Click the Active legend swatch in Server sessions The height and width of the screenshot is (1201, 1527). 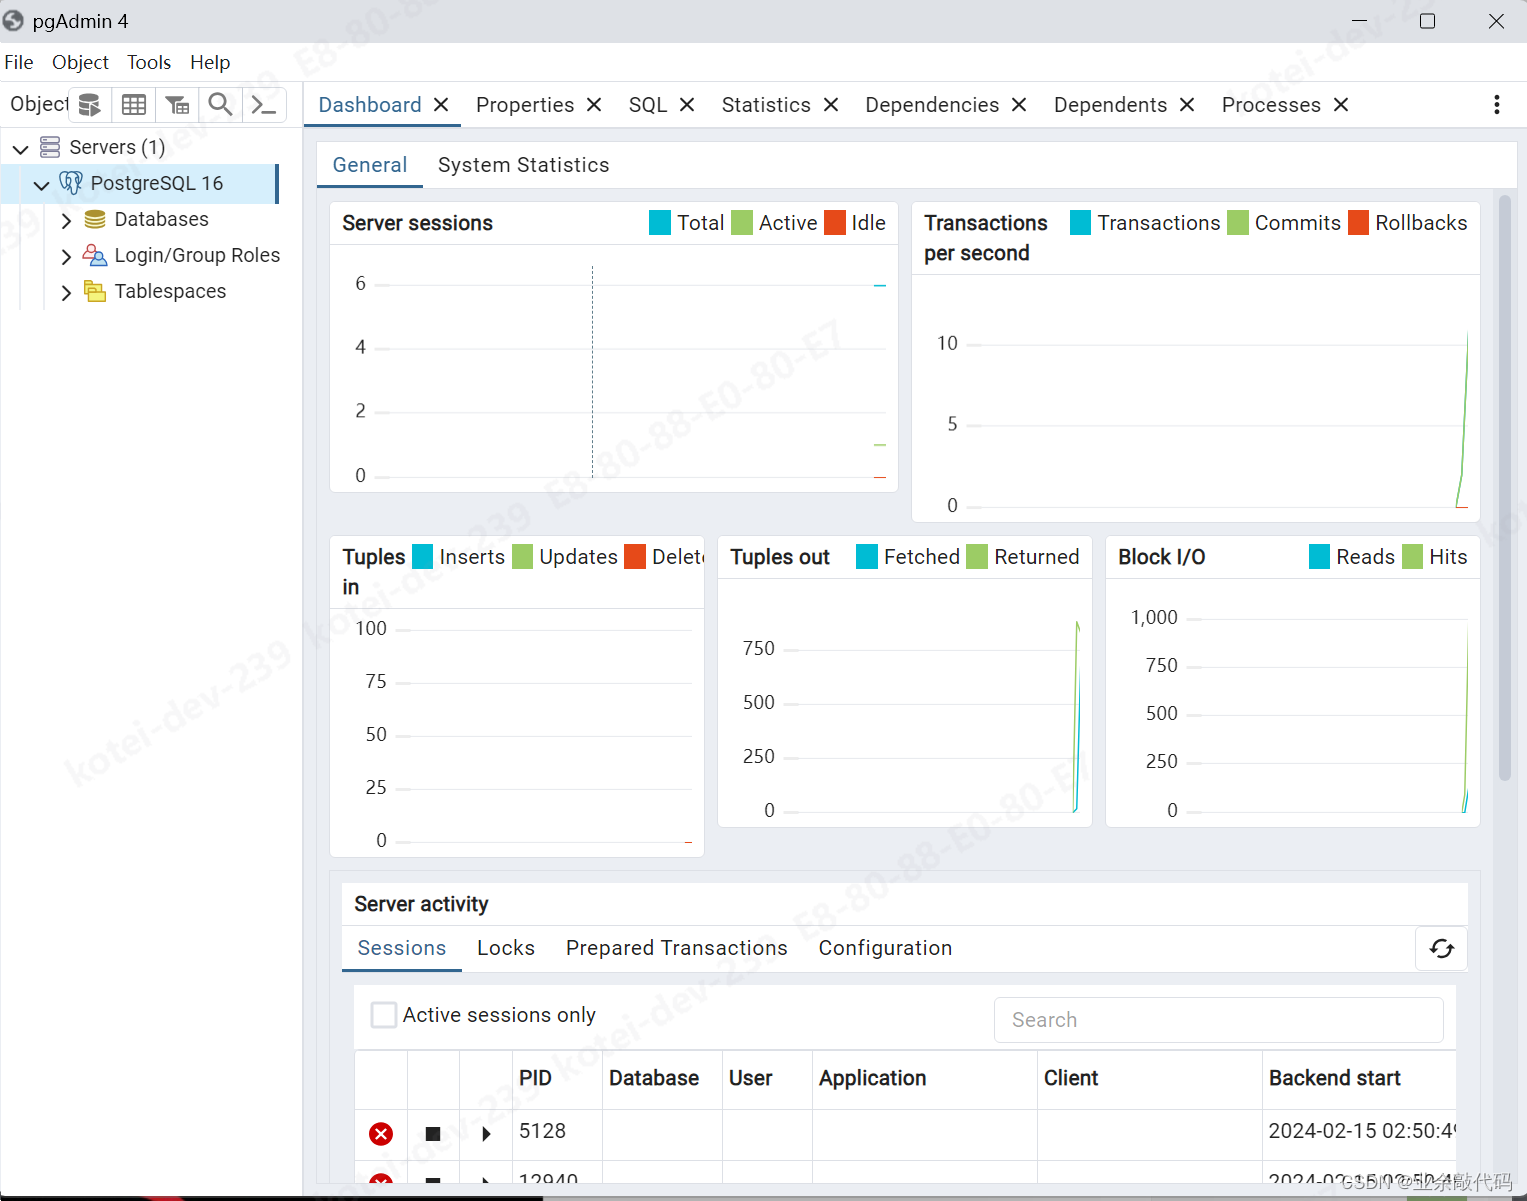click(742, 222)
